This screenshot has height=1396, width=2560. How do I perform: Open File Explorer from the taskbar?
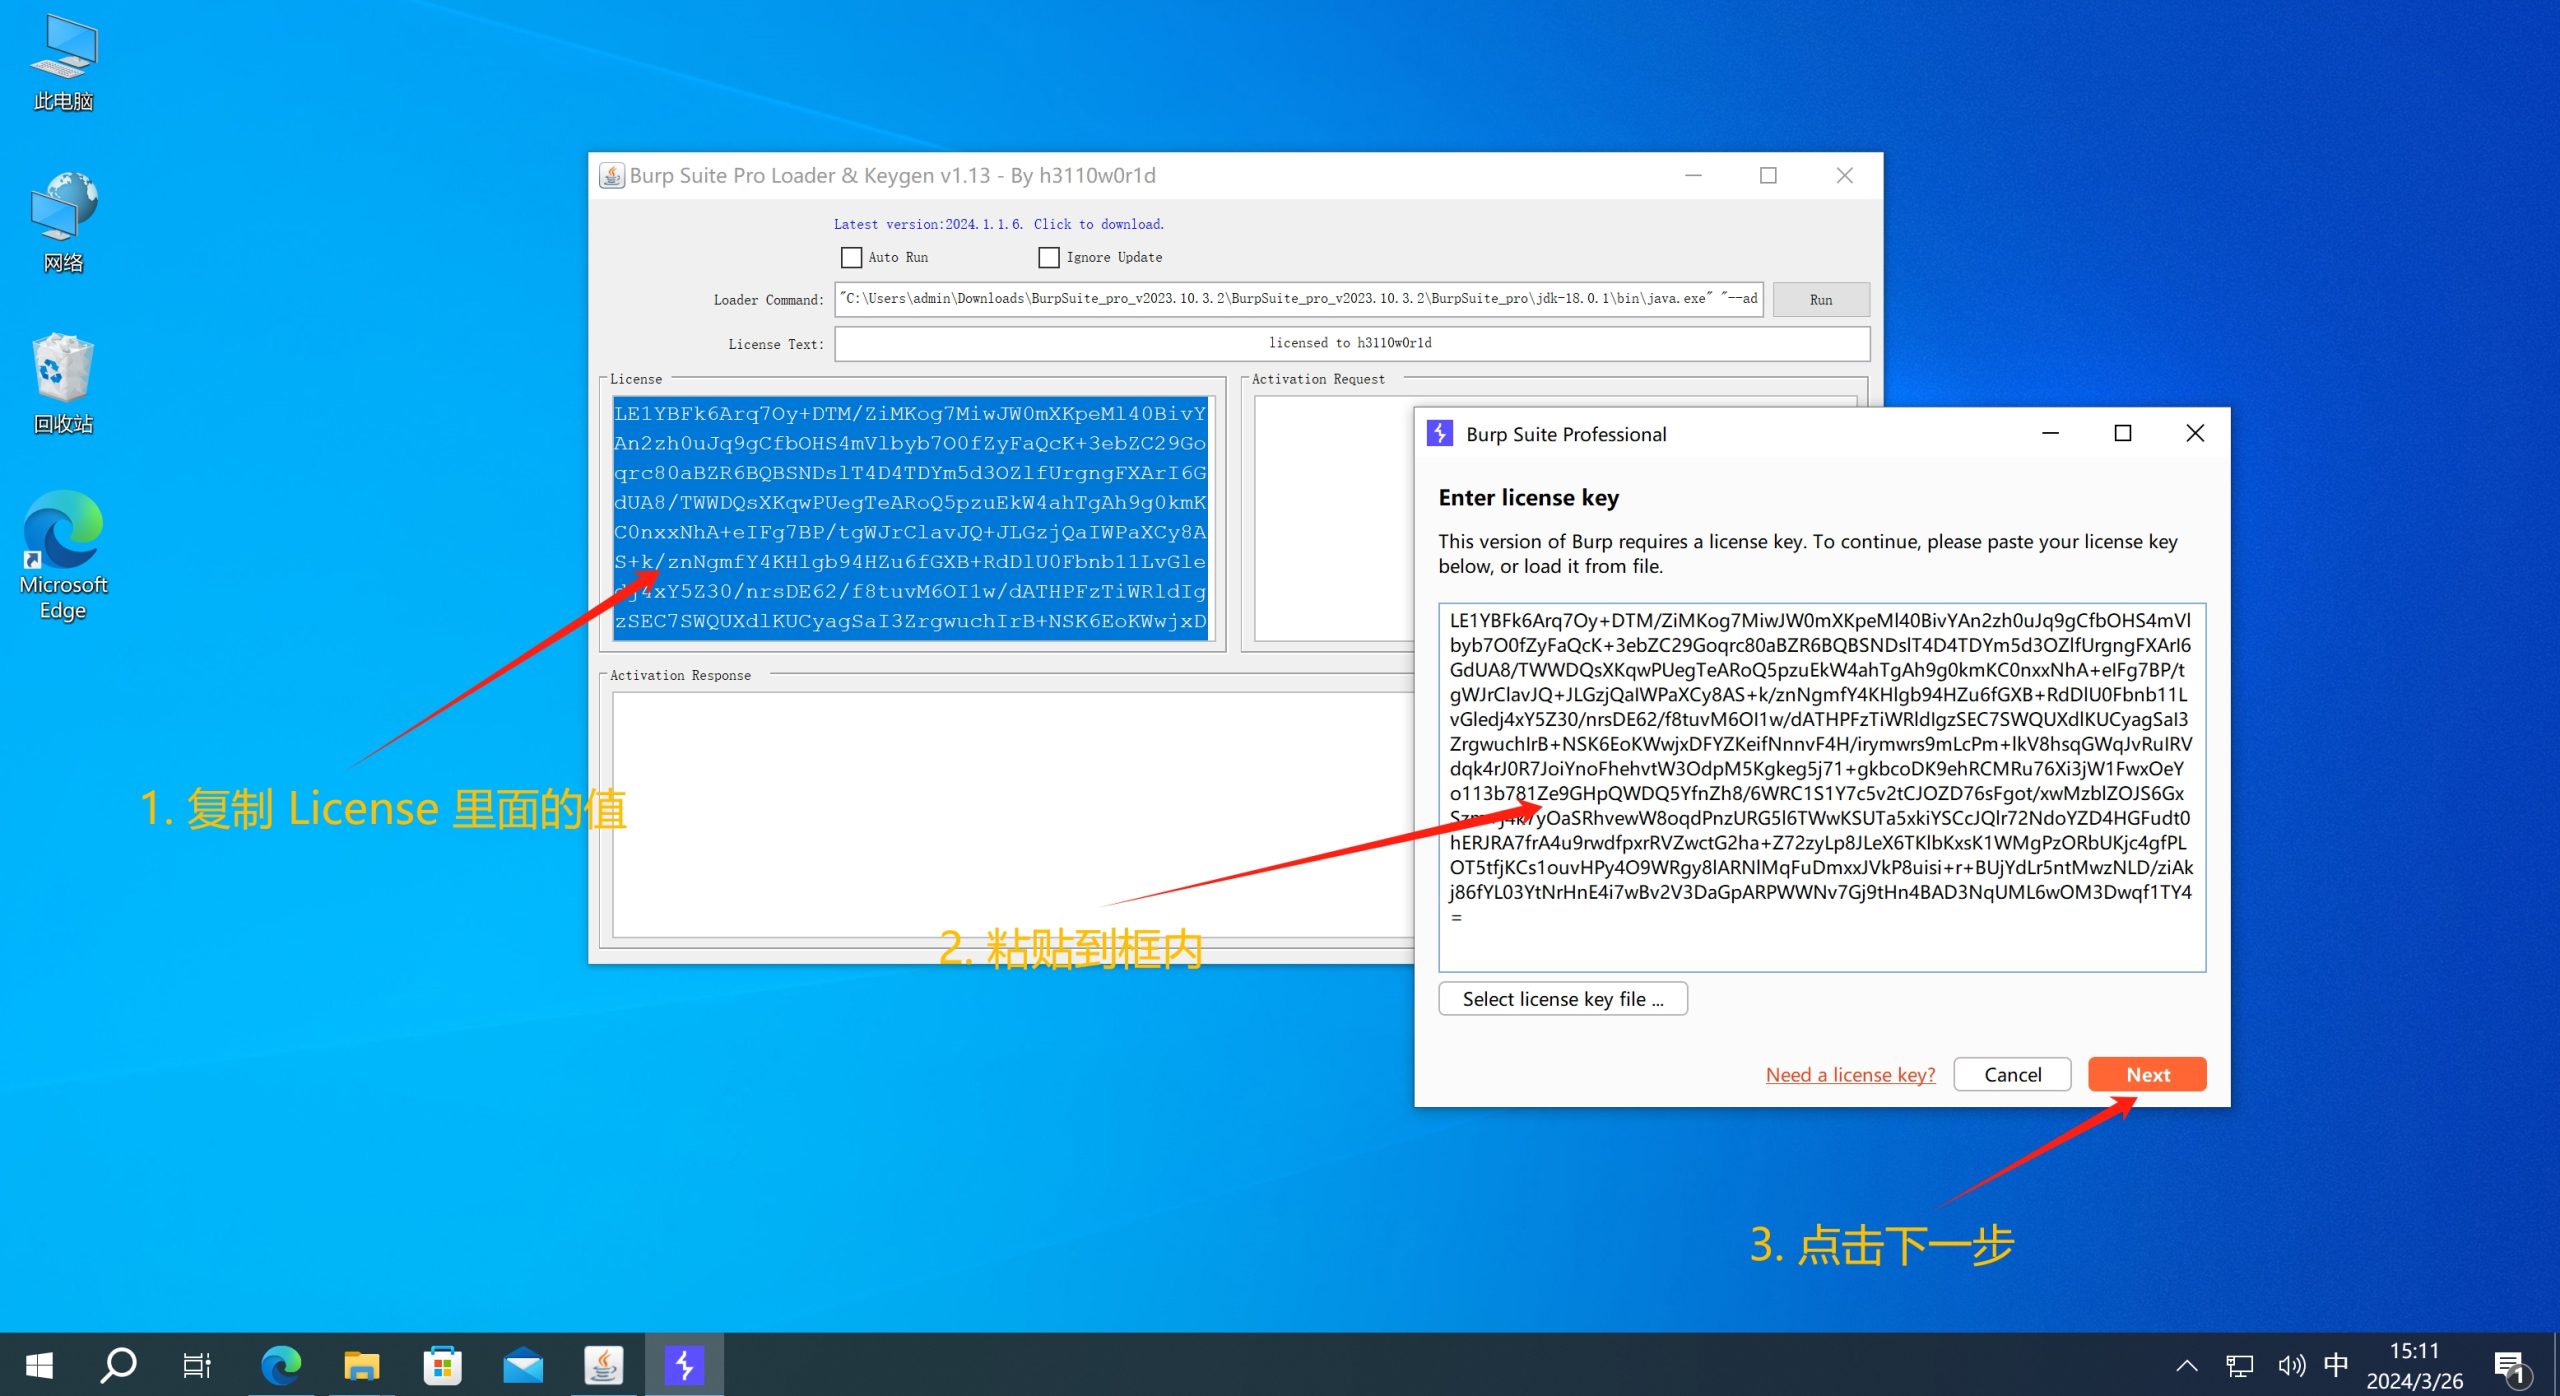[361, 1365]
